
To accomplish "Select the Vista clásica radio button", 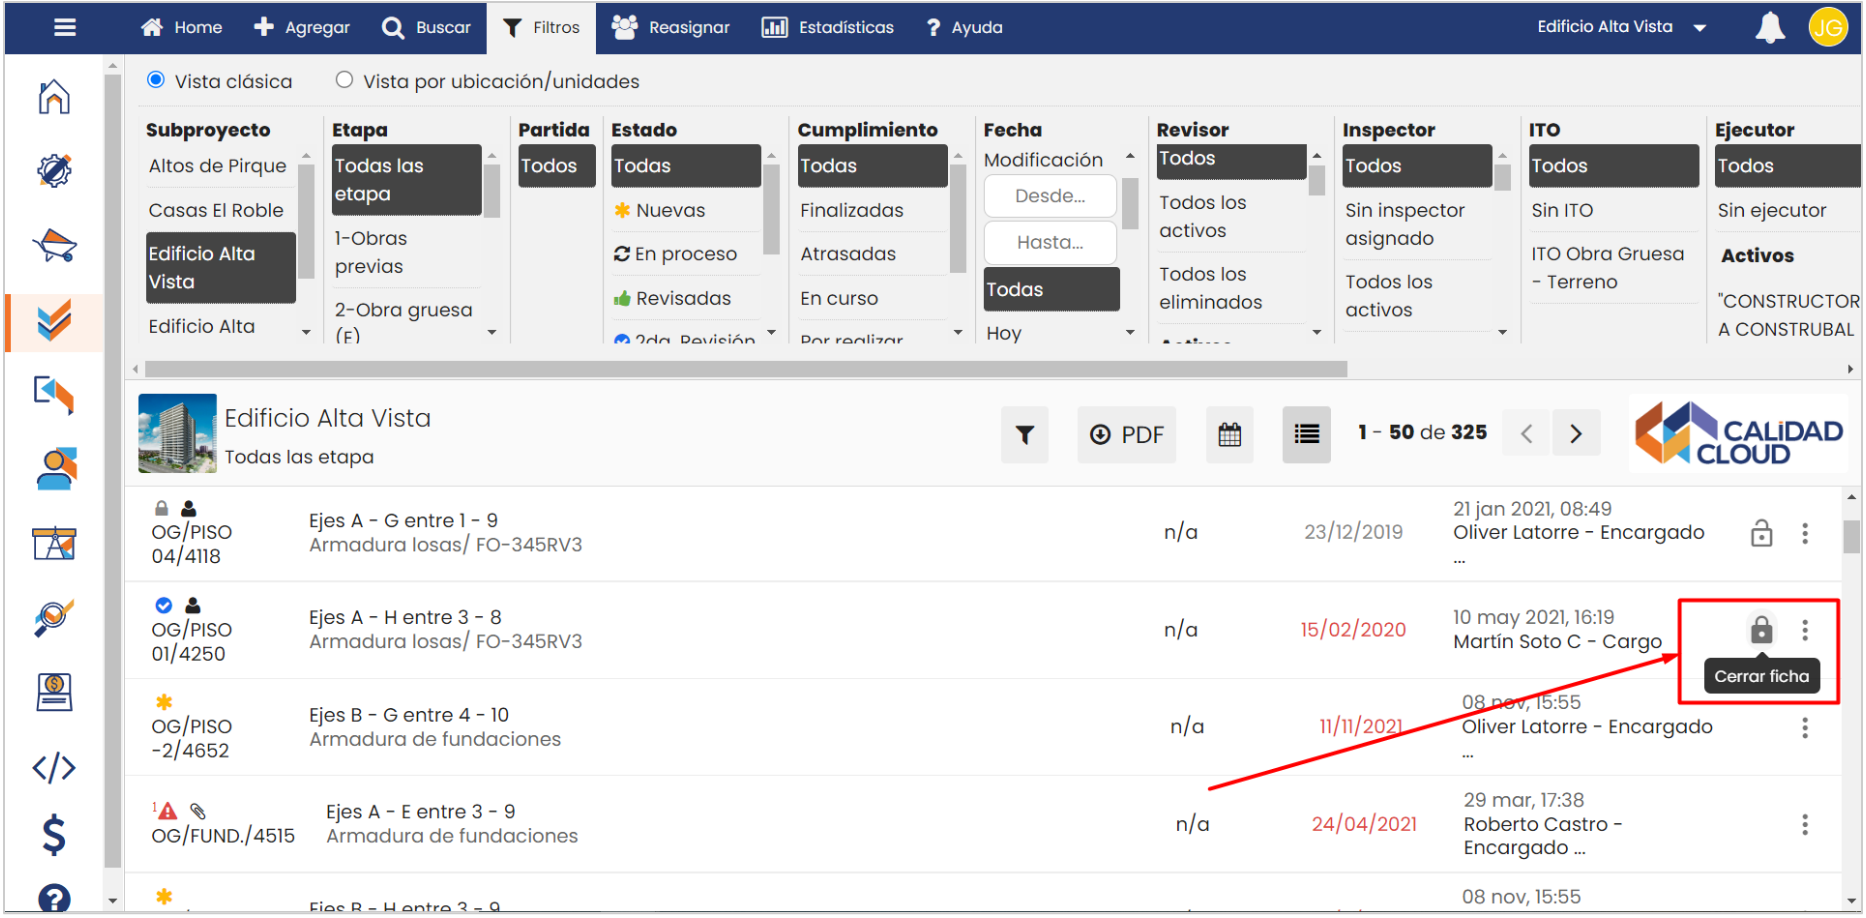I will (x=156, y=80).
